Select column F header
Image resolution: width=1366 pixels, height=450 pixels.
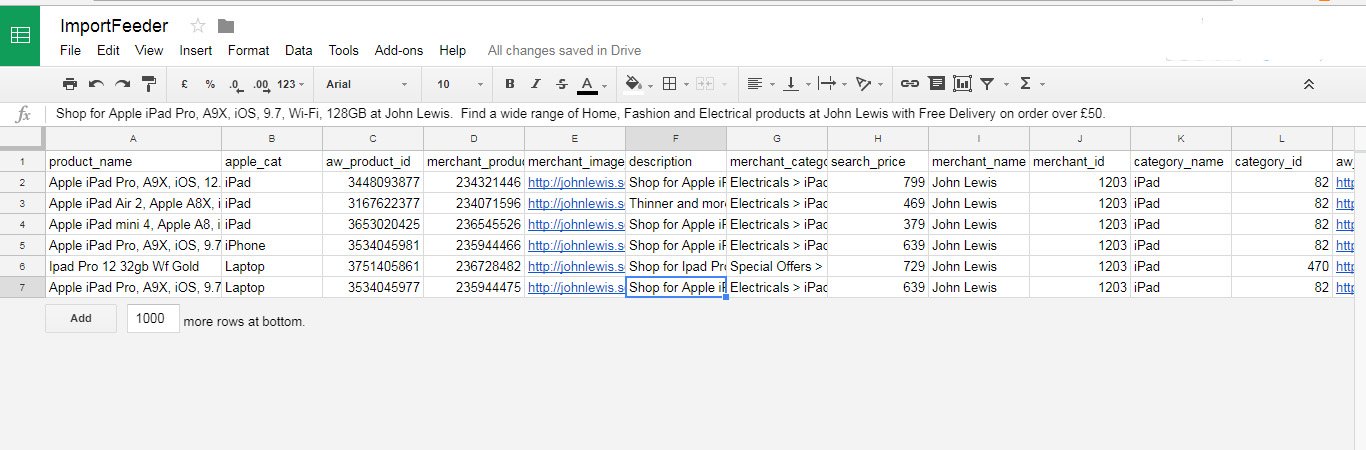coord(676,139)
